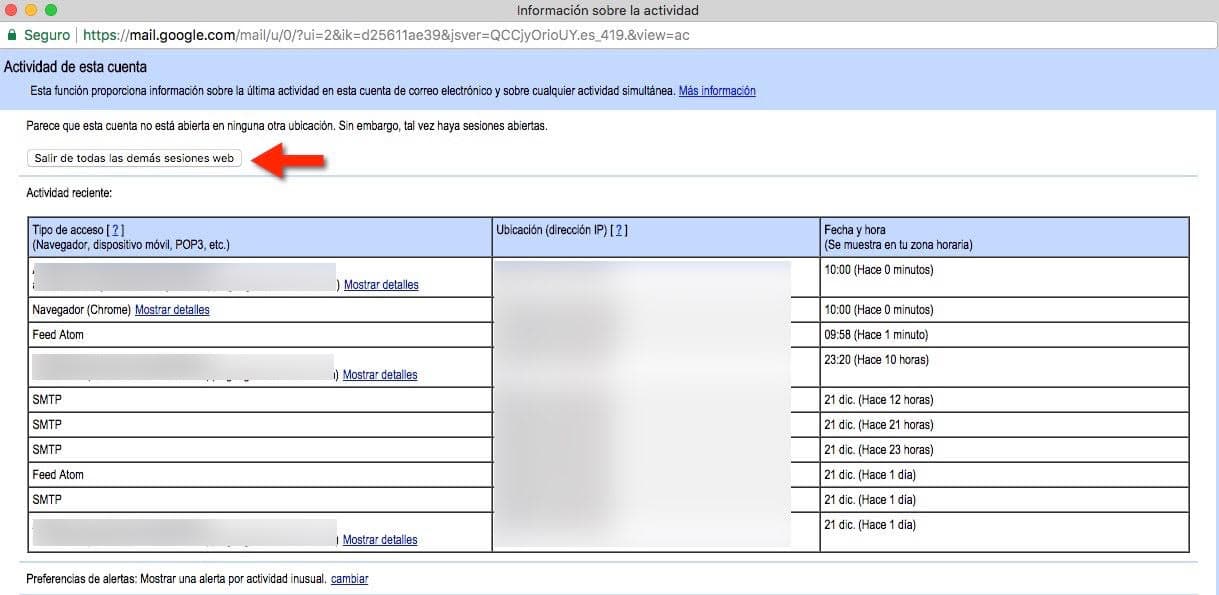
Task: Select the Feed Atom entry from 09:58
Action: (x=58, y=335)
